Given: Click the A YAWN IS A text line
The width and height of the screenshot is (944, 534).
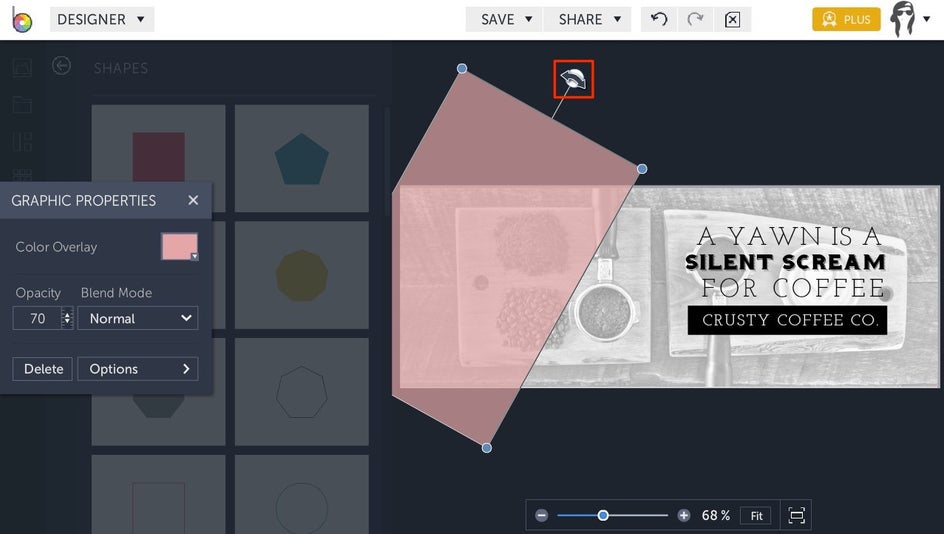Looking at the screenshot, I should point(789,237).
